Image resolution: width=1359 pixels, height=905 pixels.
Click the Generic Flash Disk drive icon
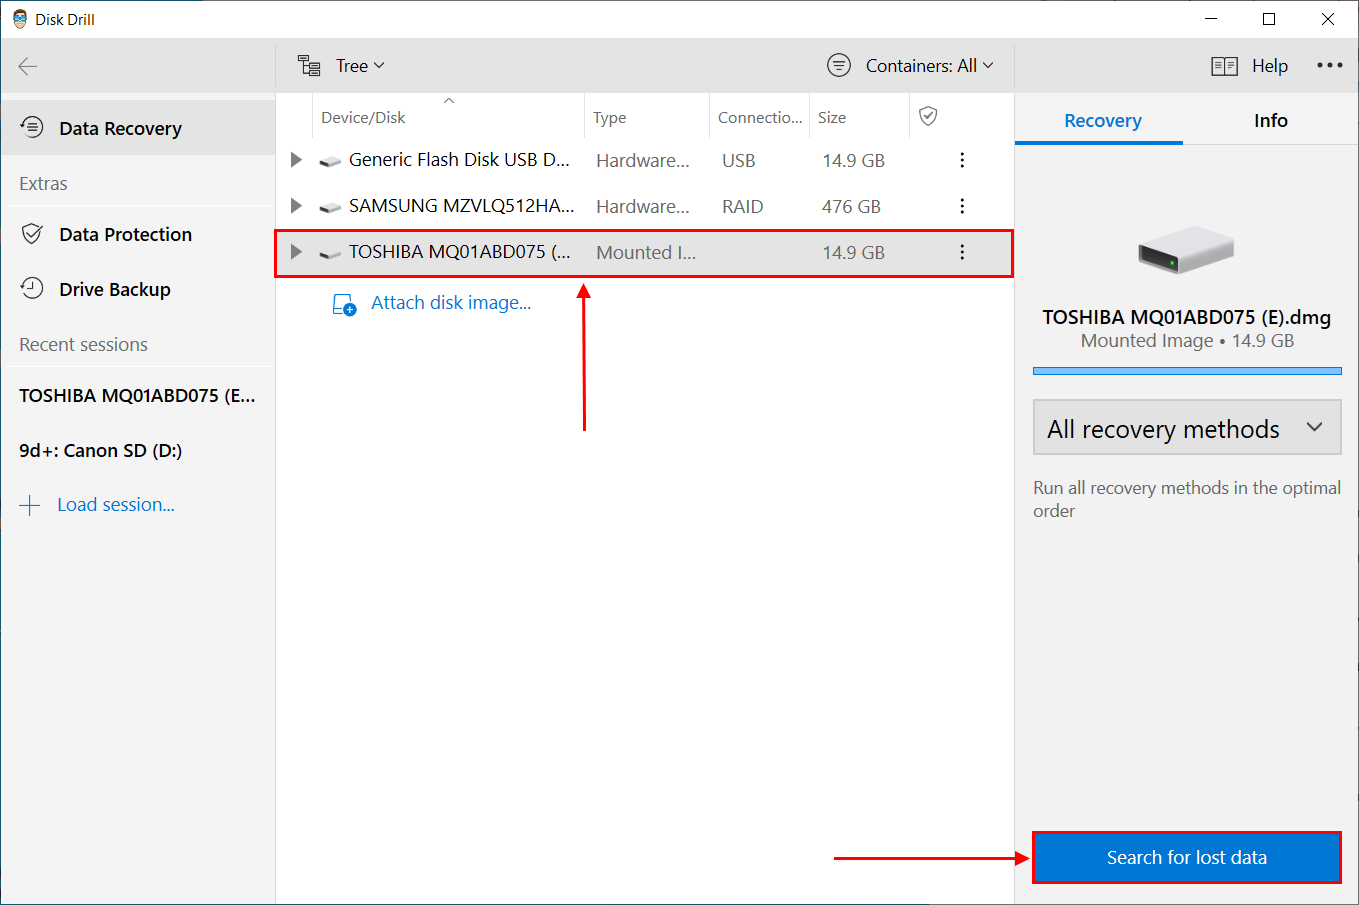(330, 161)
